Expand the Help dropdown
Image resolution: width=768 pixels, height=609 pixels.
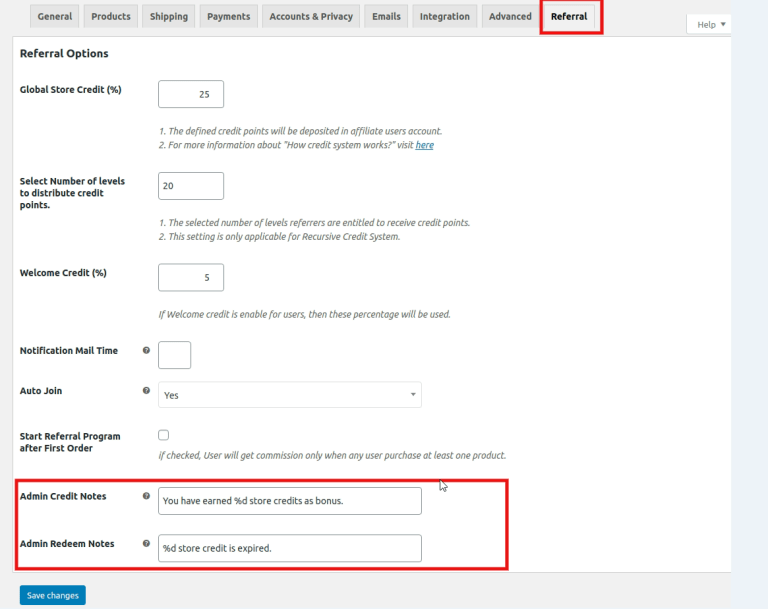point(711,24)
